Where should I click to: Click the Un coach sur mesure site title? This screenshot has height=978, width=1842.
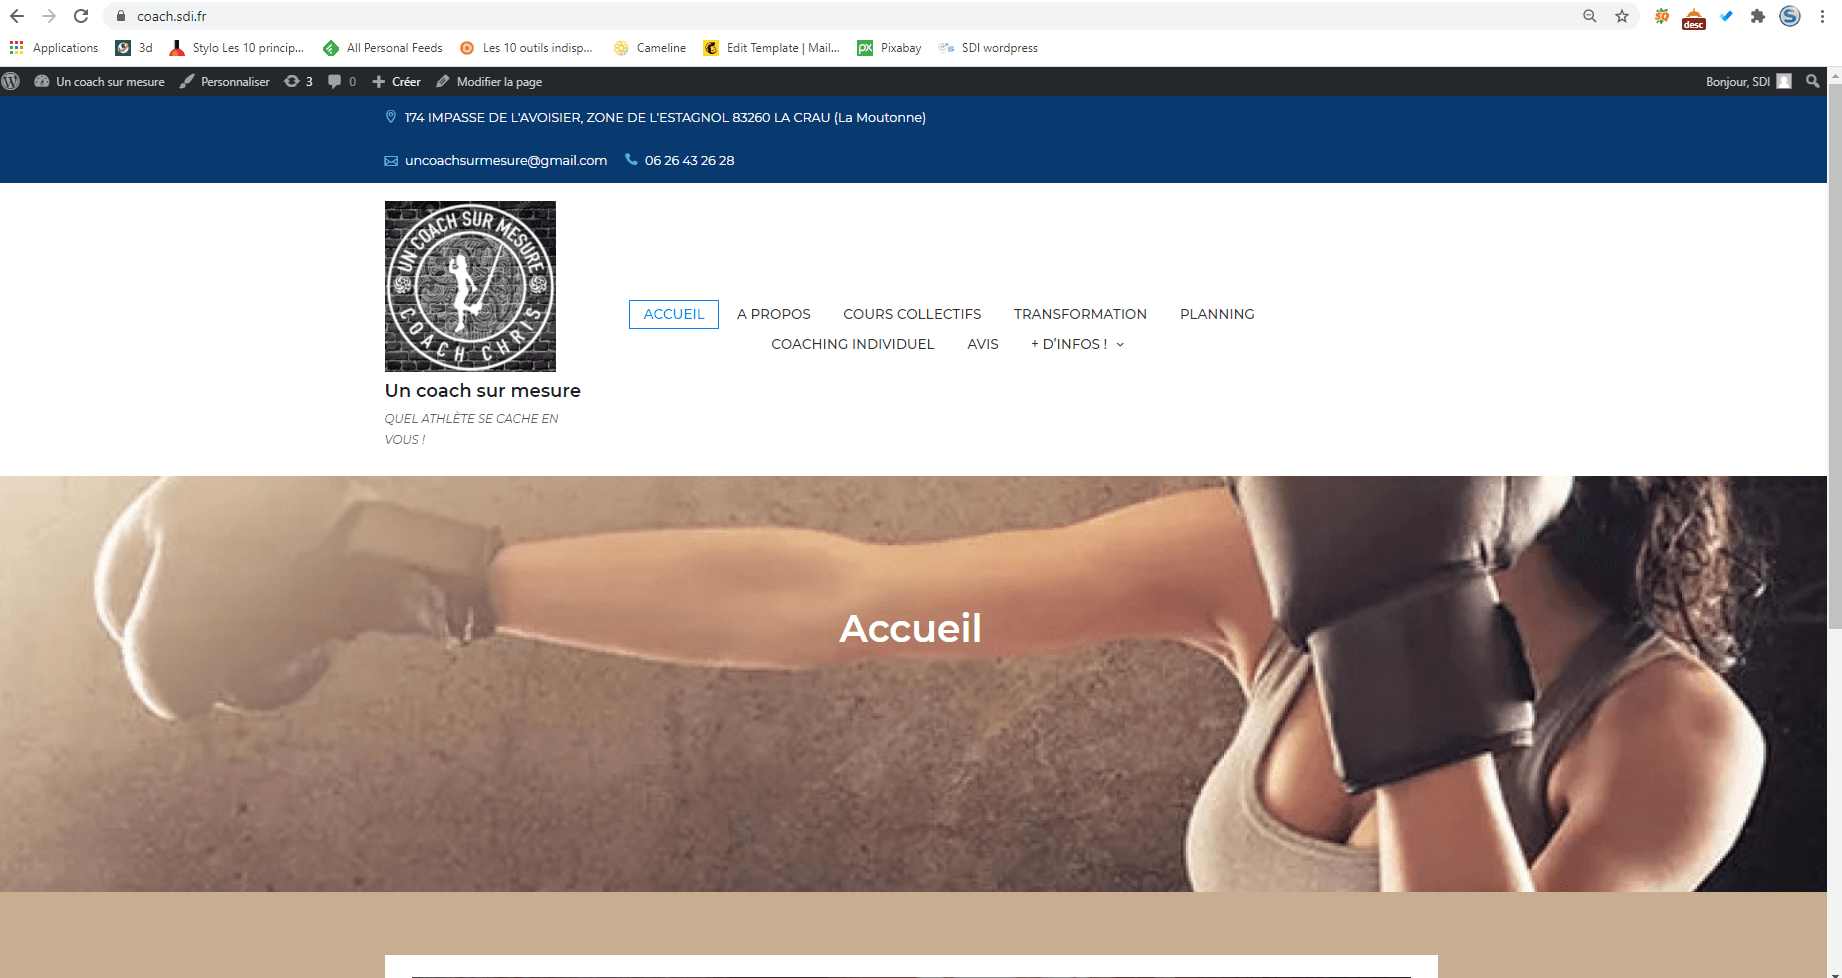[482, 391]
